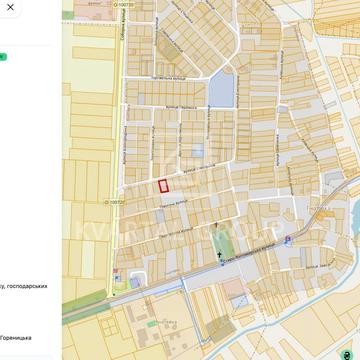Click the small cross marker above green cemetery
The width and height of the screenshot is (360, 360).
[x=217, y=225]
